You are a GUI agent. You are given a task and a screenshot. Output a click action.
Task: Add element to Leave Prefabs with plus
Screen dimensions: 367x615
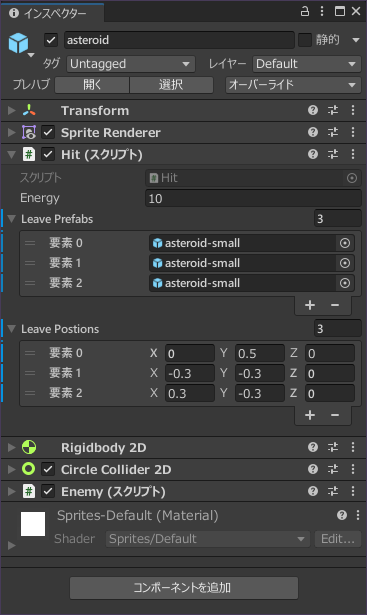310,305
